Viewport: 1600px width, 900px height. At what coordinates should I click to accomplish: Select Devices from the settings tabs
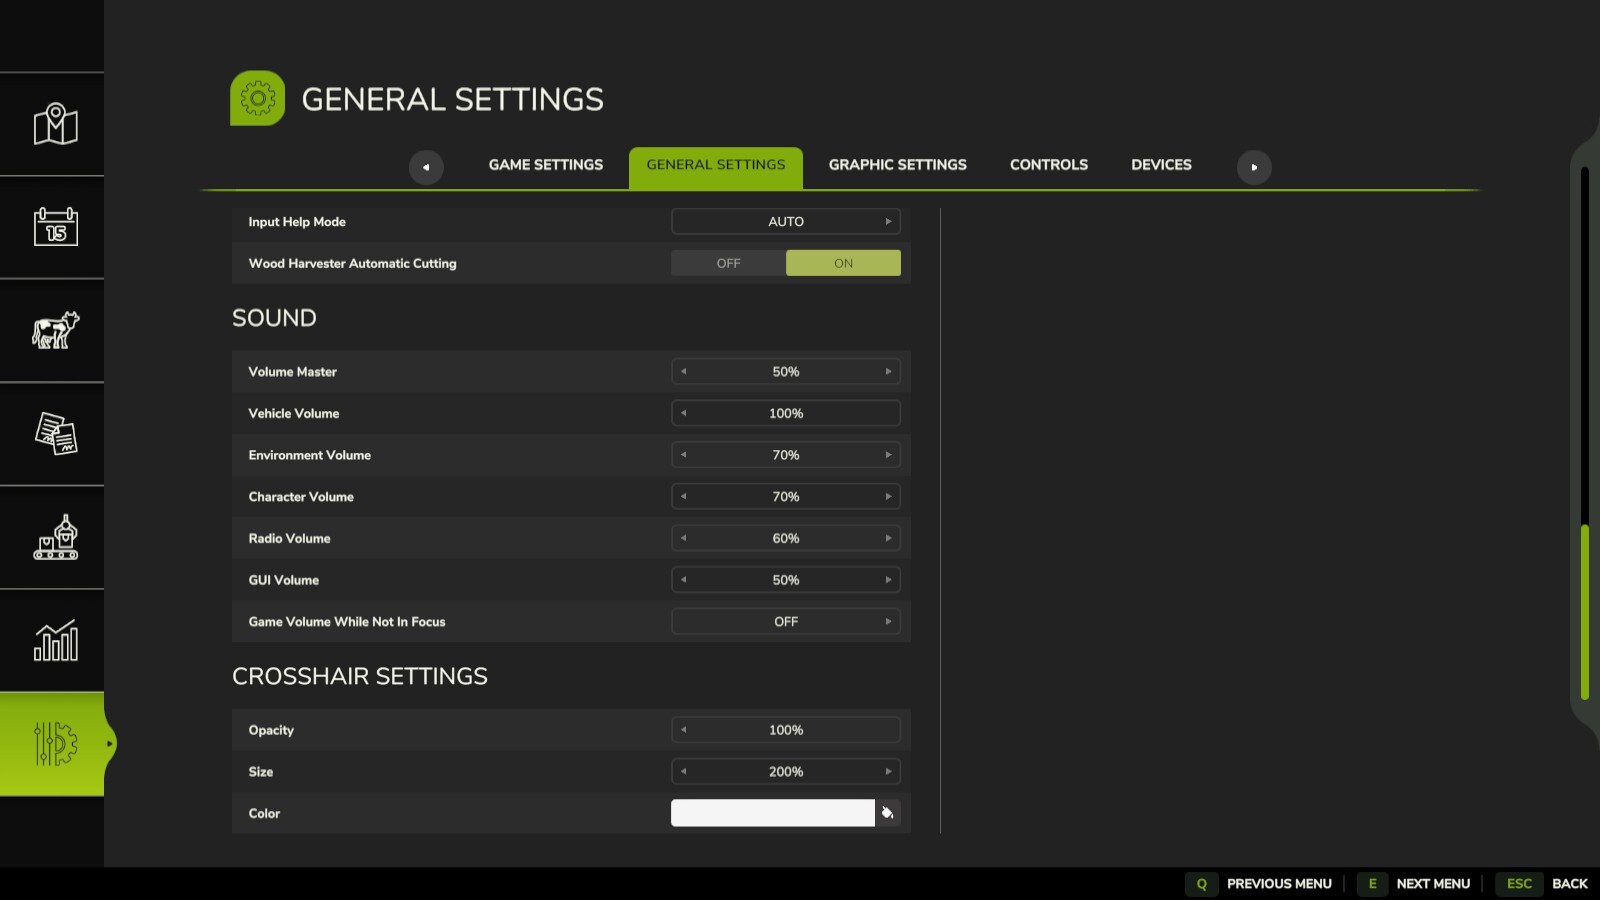coord(1161,165)
